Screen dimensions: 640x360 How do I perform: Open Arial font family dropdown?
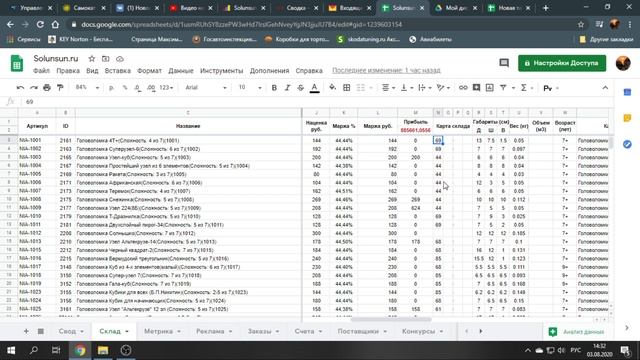[206, 88]
